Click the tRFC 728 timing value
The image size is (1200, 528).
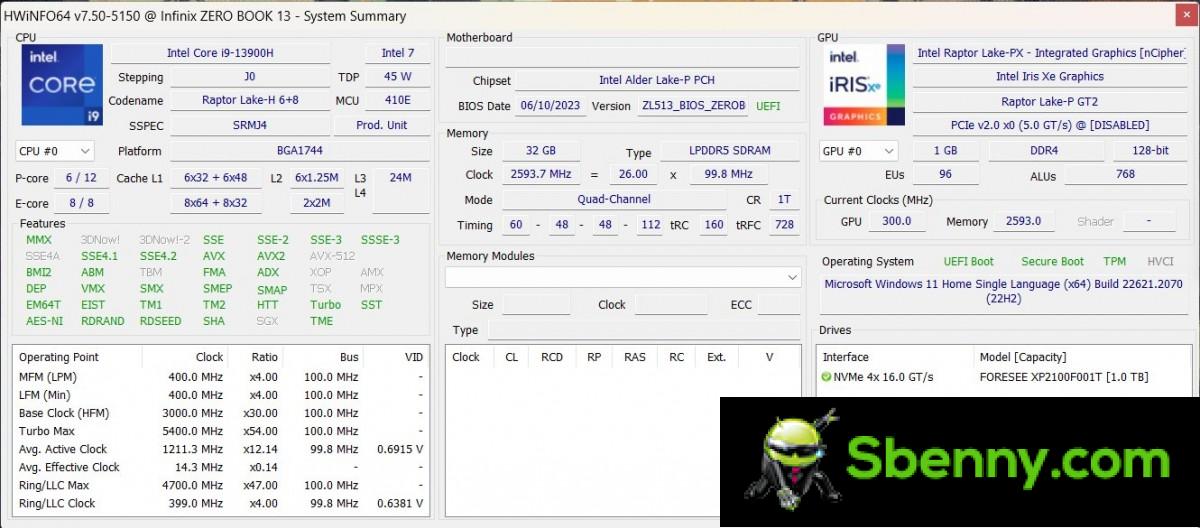[x=785, y=224]
